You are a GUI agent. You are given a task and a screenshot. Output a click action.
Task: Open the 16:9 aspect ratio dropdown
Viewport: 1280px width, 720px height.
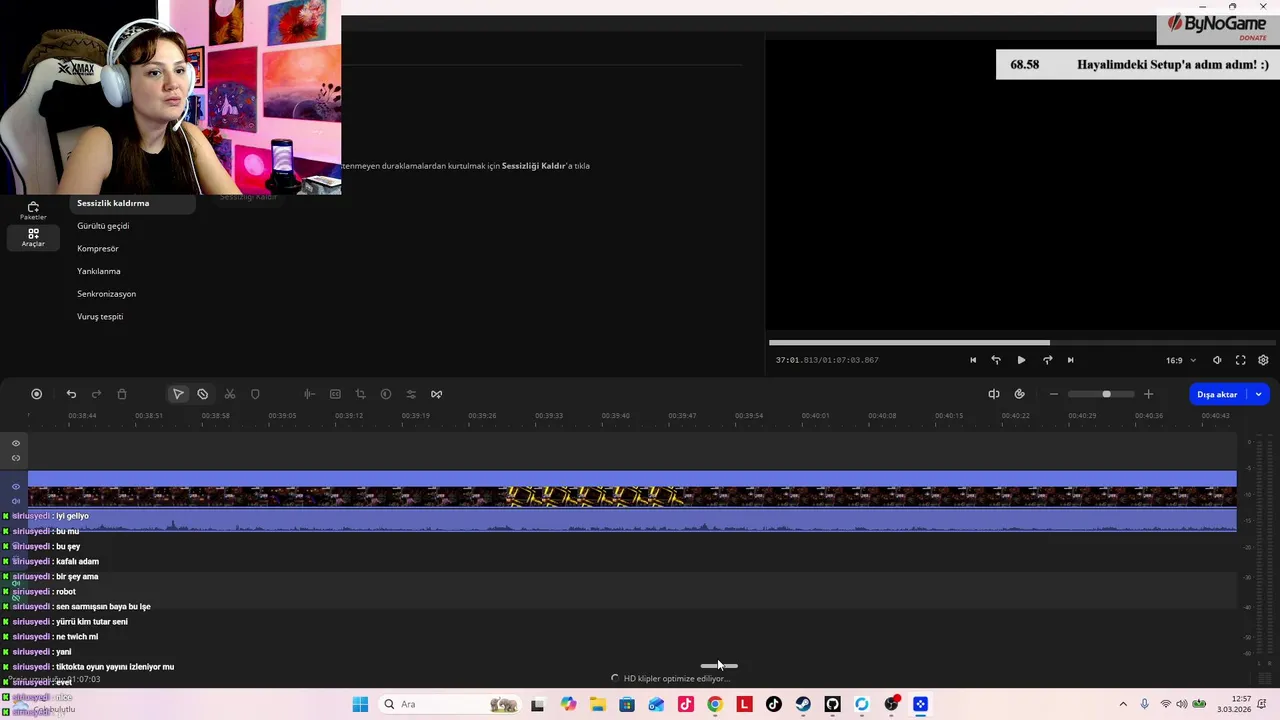(1180, 360)
